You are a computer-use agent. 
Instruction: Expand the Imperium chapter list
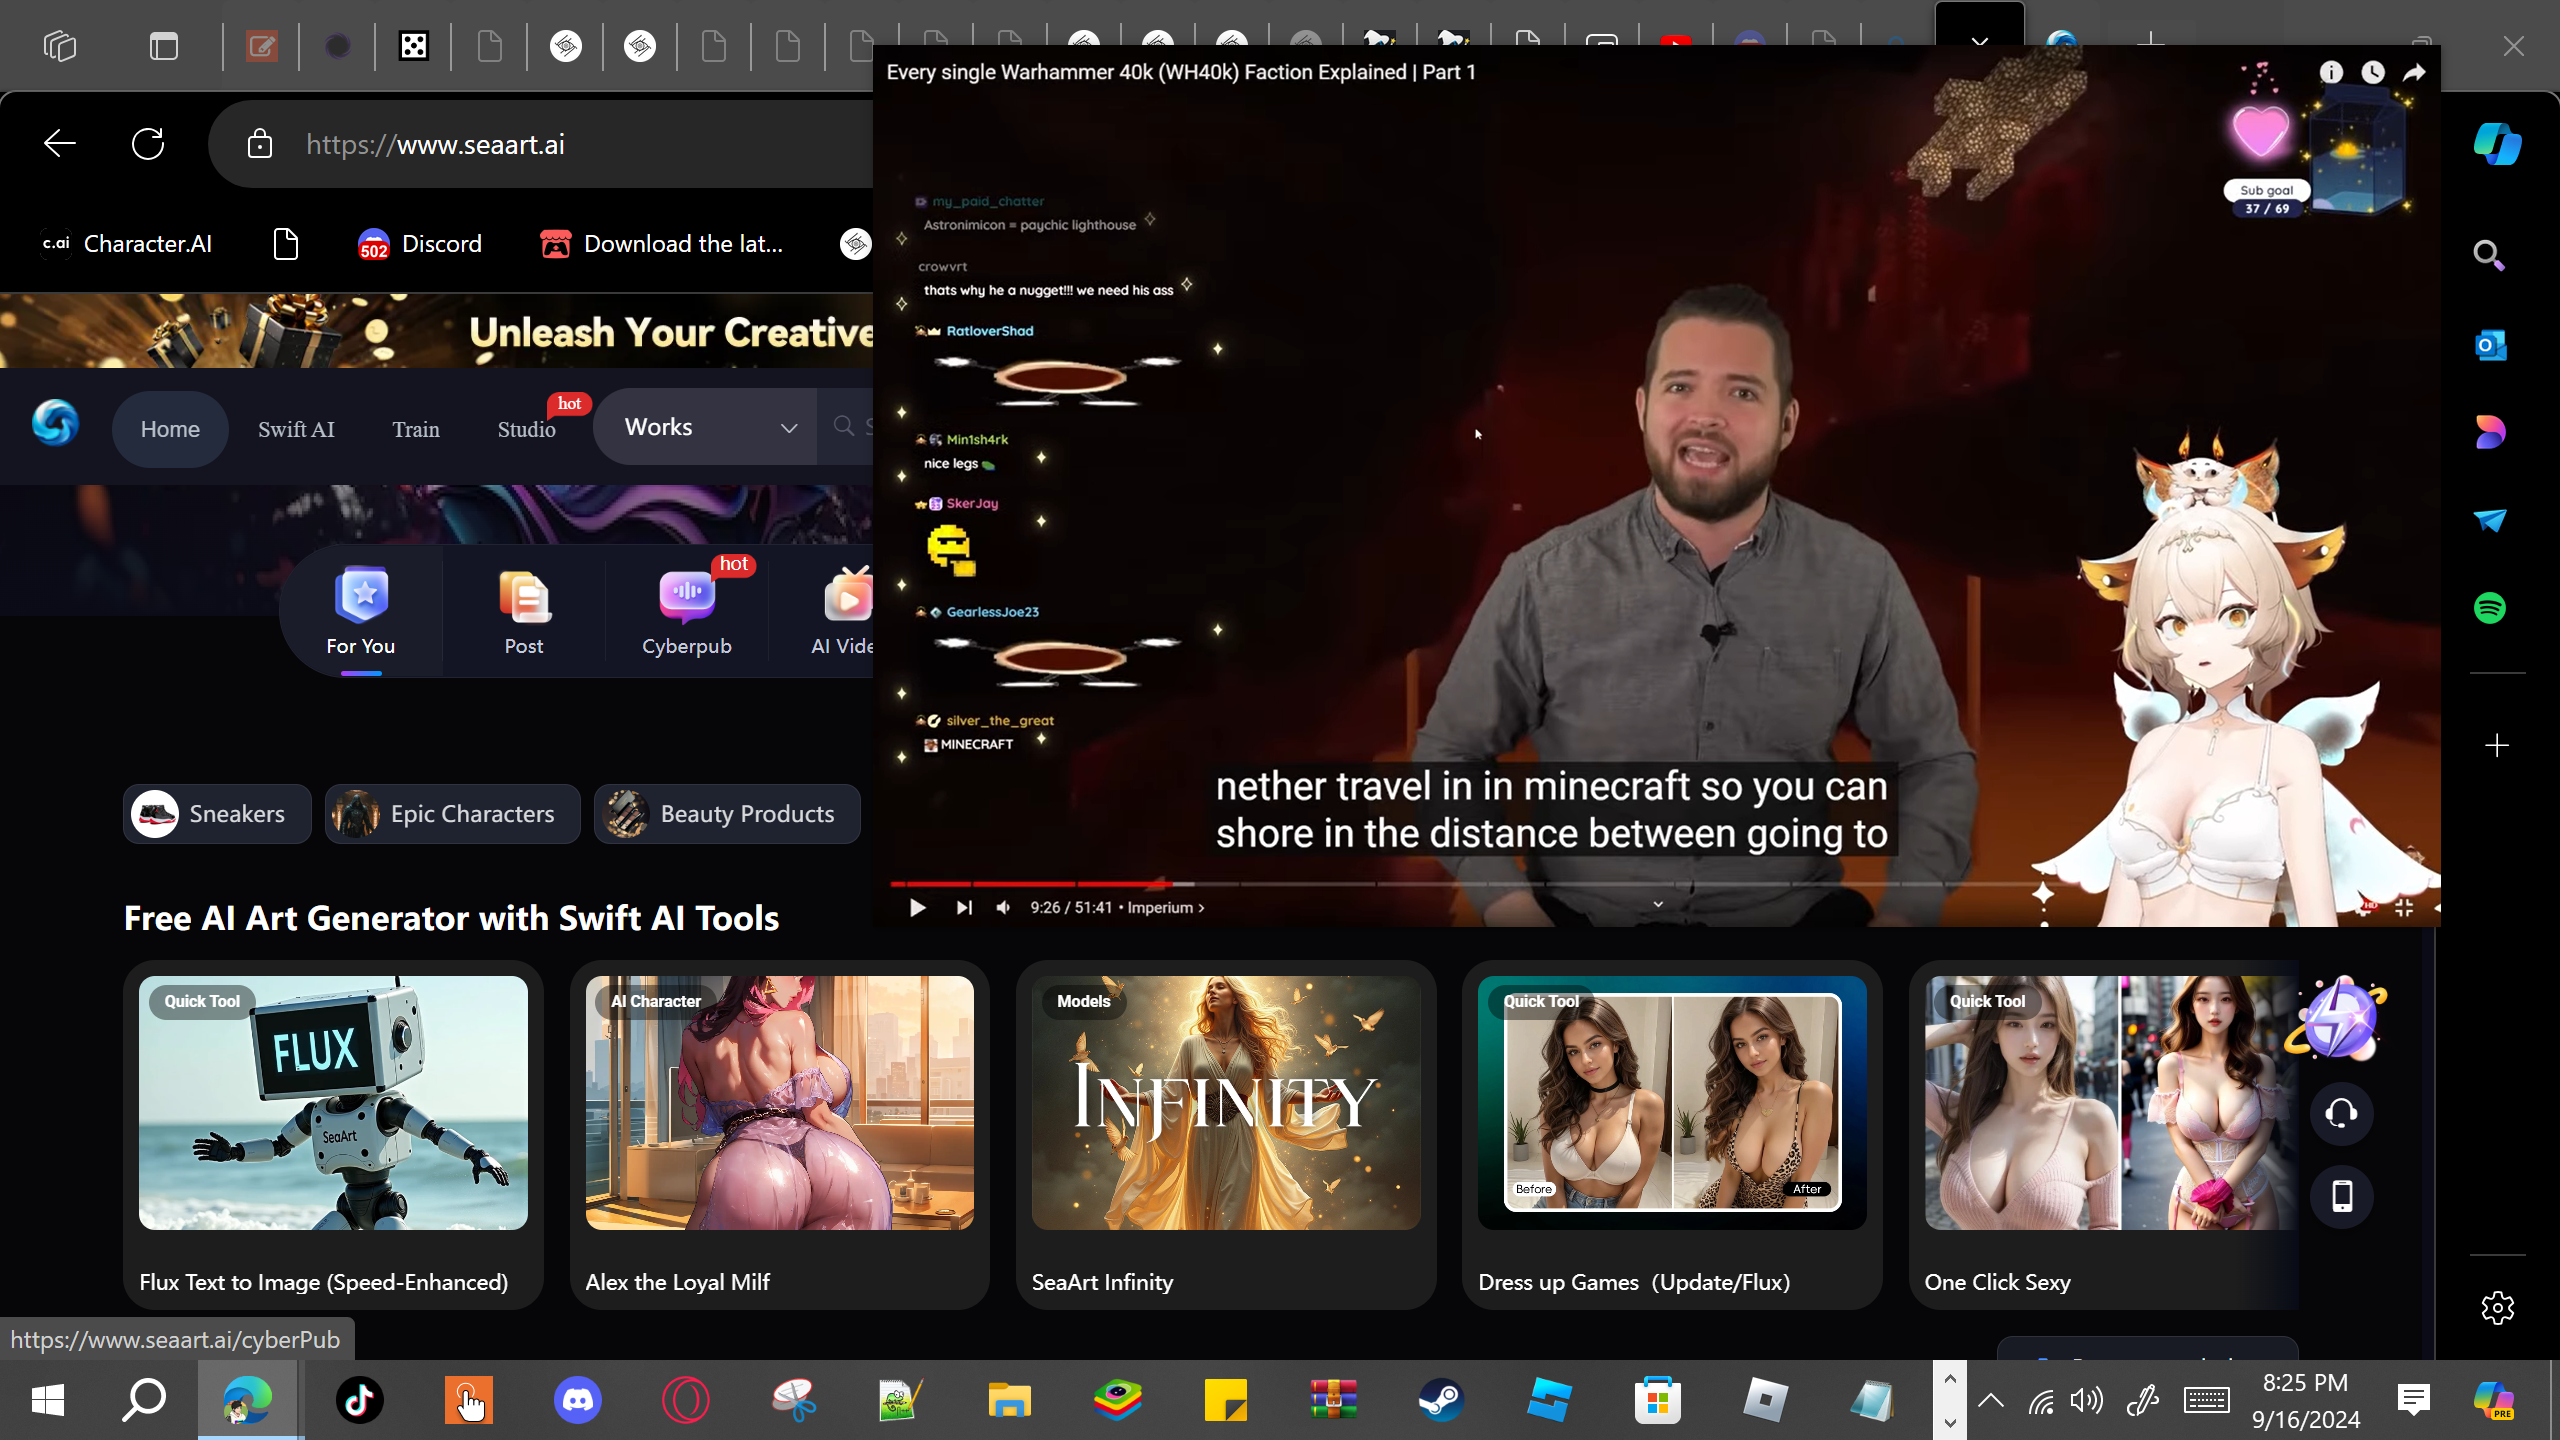[1166, 908]
